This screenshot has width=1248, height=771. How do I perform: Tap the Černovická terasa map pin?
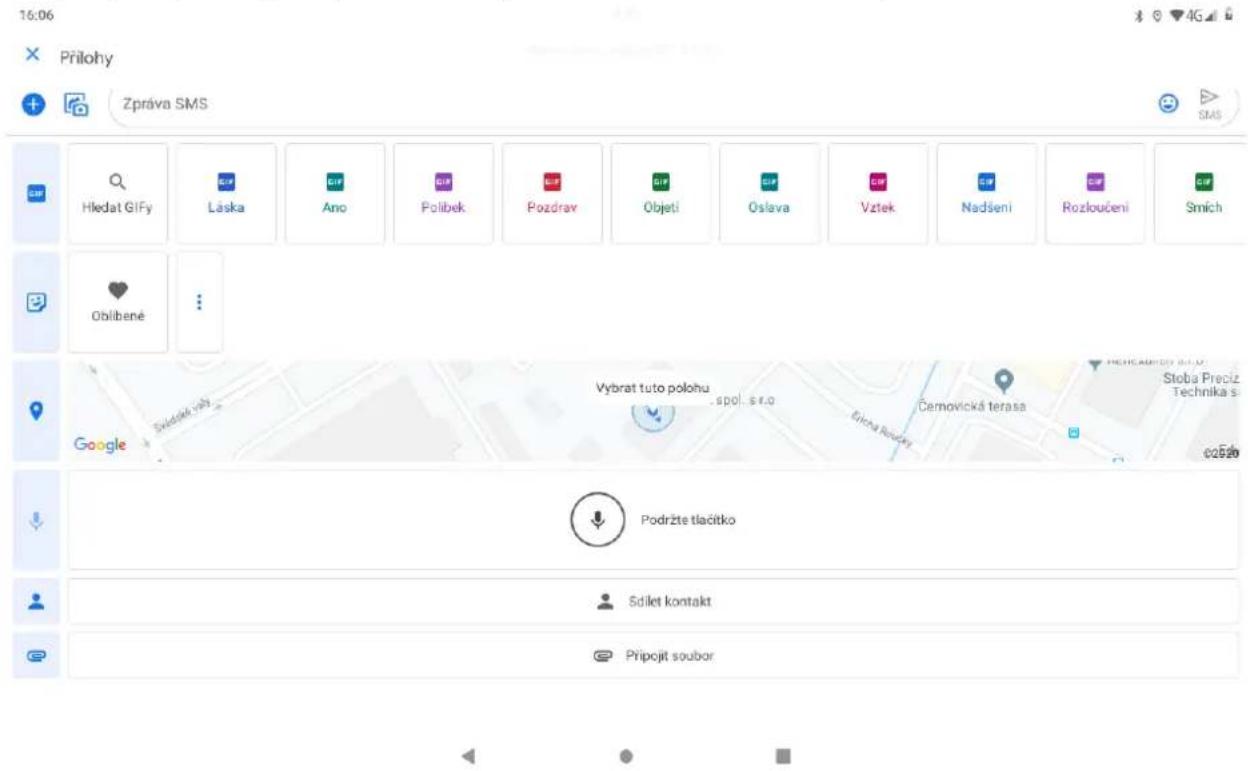click(x=1006, y=380)
